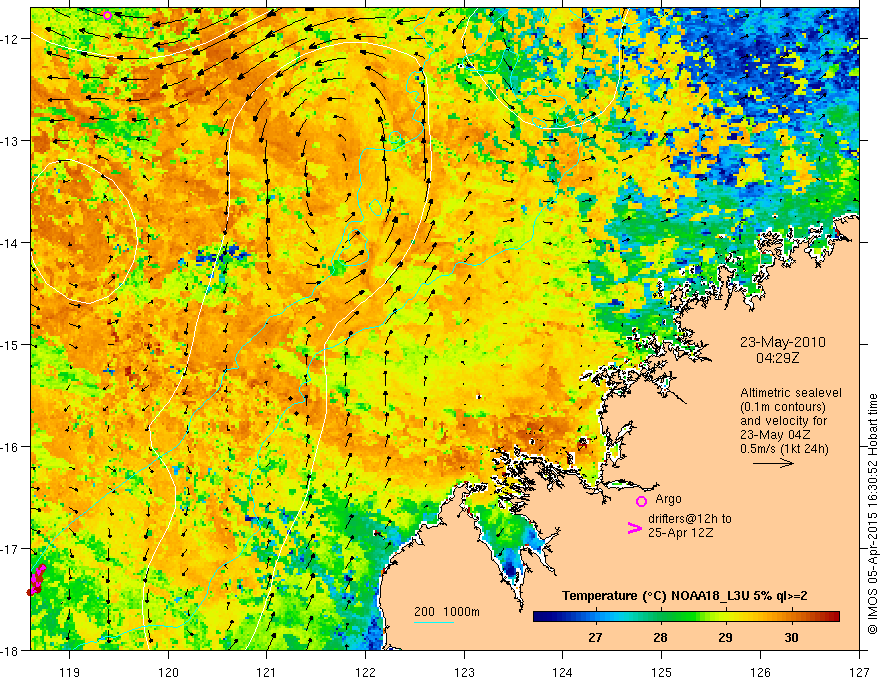Click the '25-Apr 12Z' legend text
Screen dimensions: 880x680
pos(681,533)
